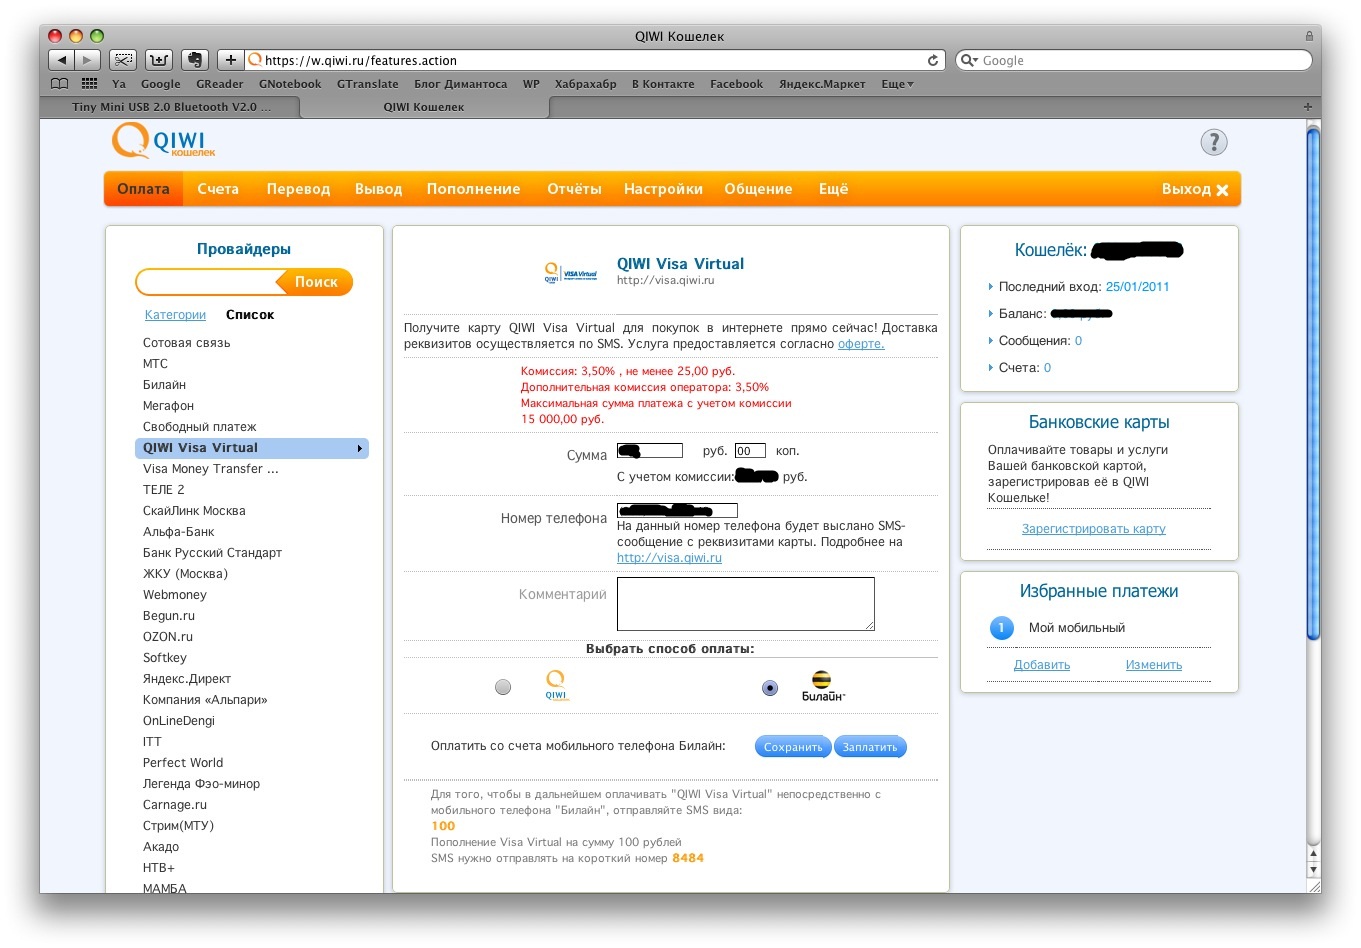Select Webmoney in providers list

click(174, 595)
